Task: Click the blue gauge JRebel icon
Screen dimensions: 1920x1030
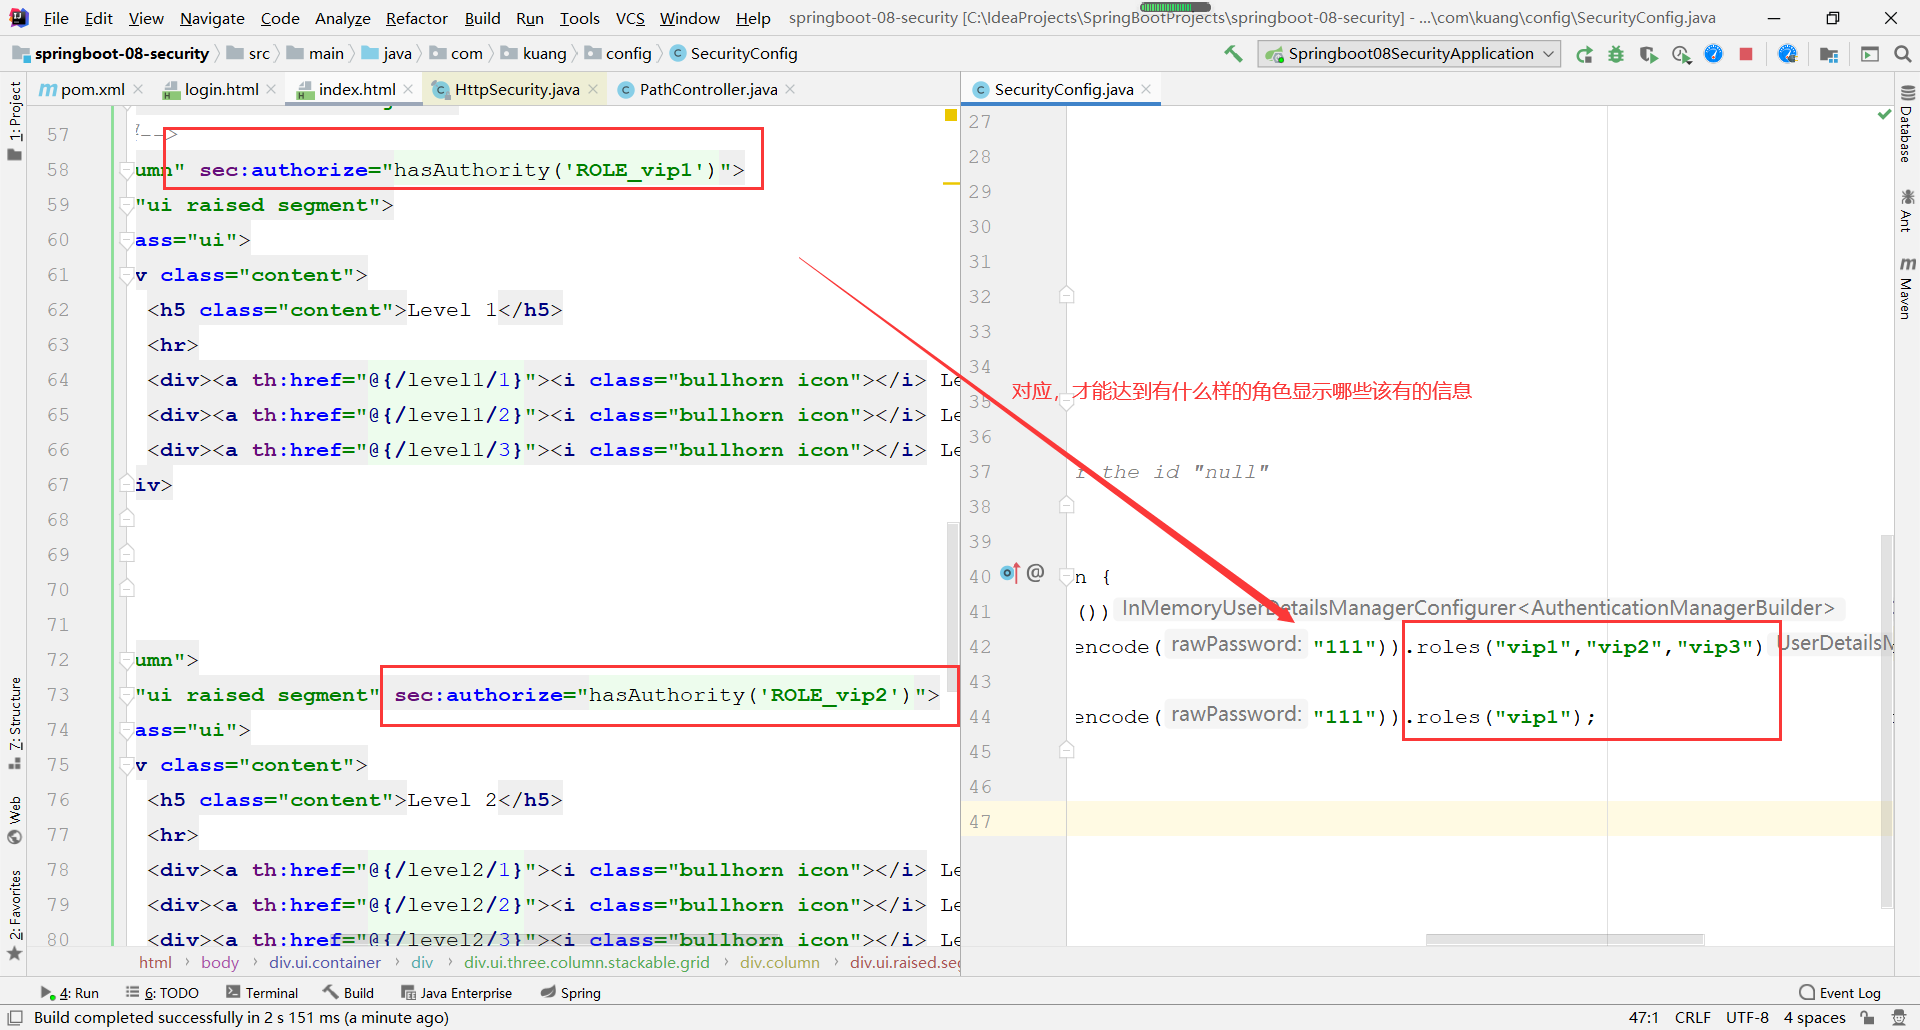Action: pos(1713,54)
